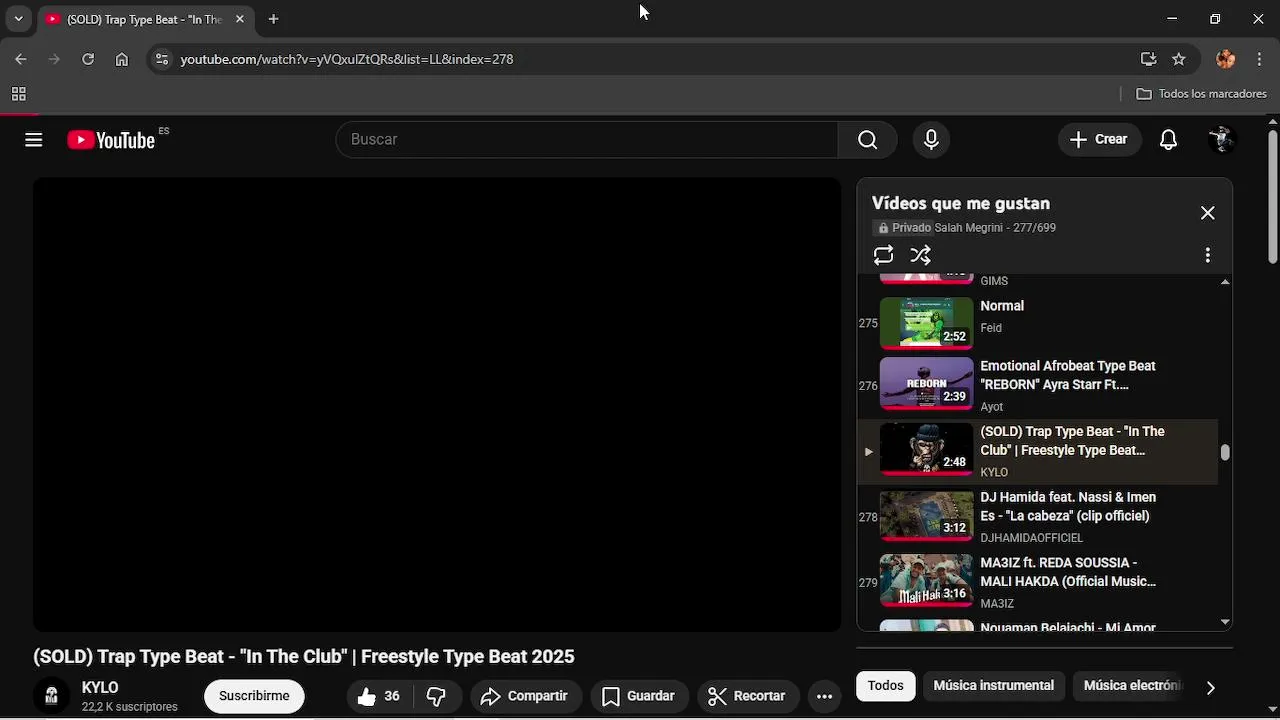Image resolution: width=1280 pixels, height=720 pixels.
Task: Open the YouTube hamburger guide menu
Action: [34, 140]
